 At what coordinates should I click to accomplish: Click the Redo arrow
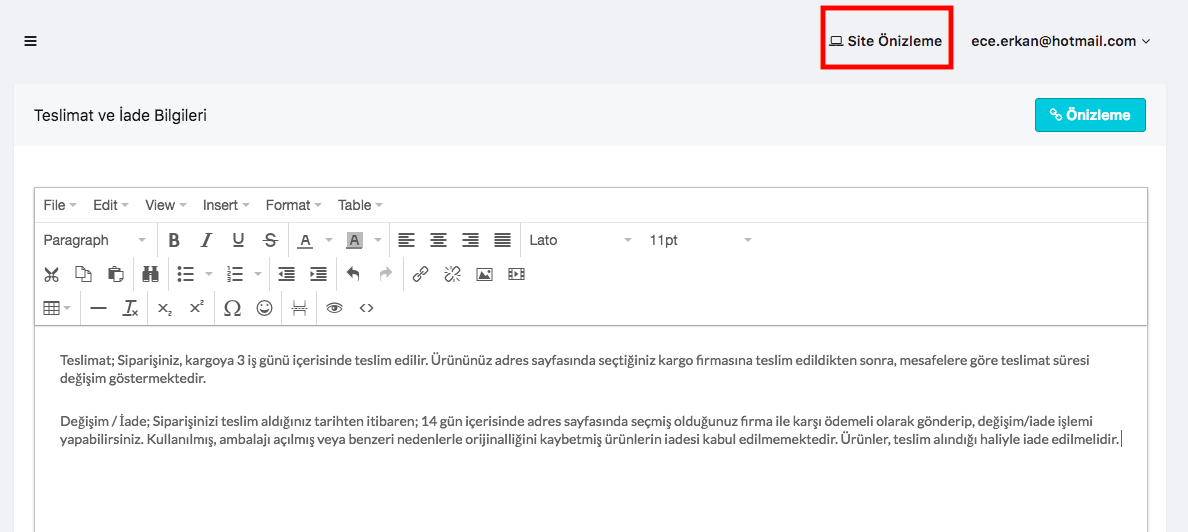pos(386,274)
